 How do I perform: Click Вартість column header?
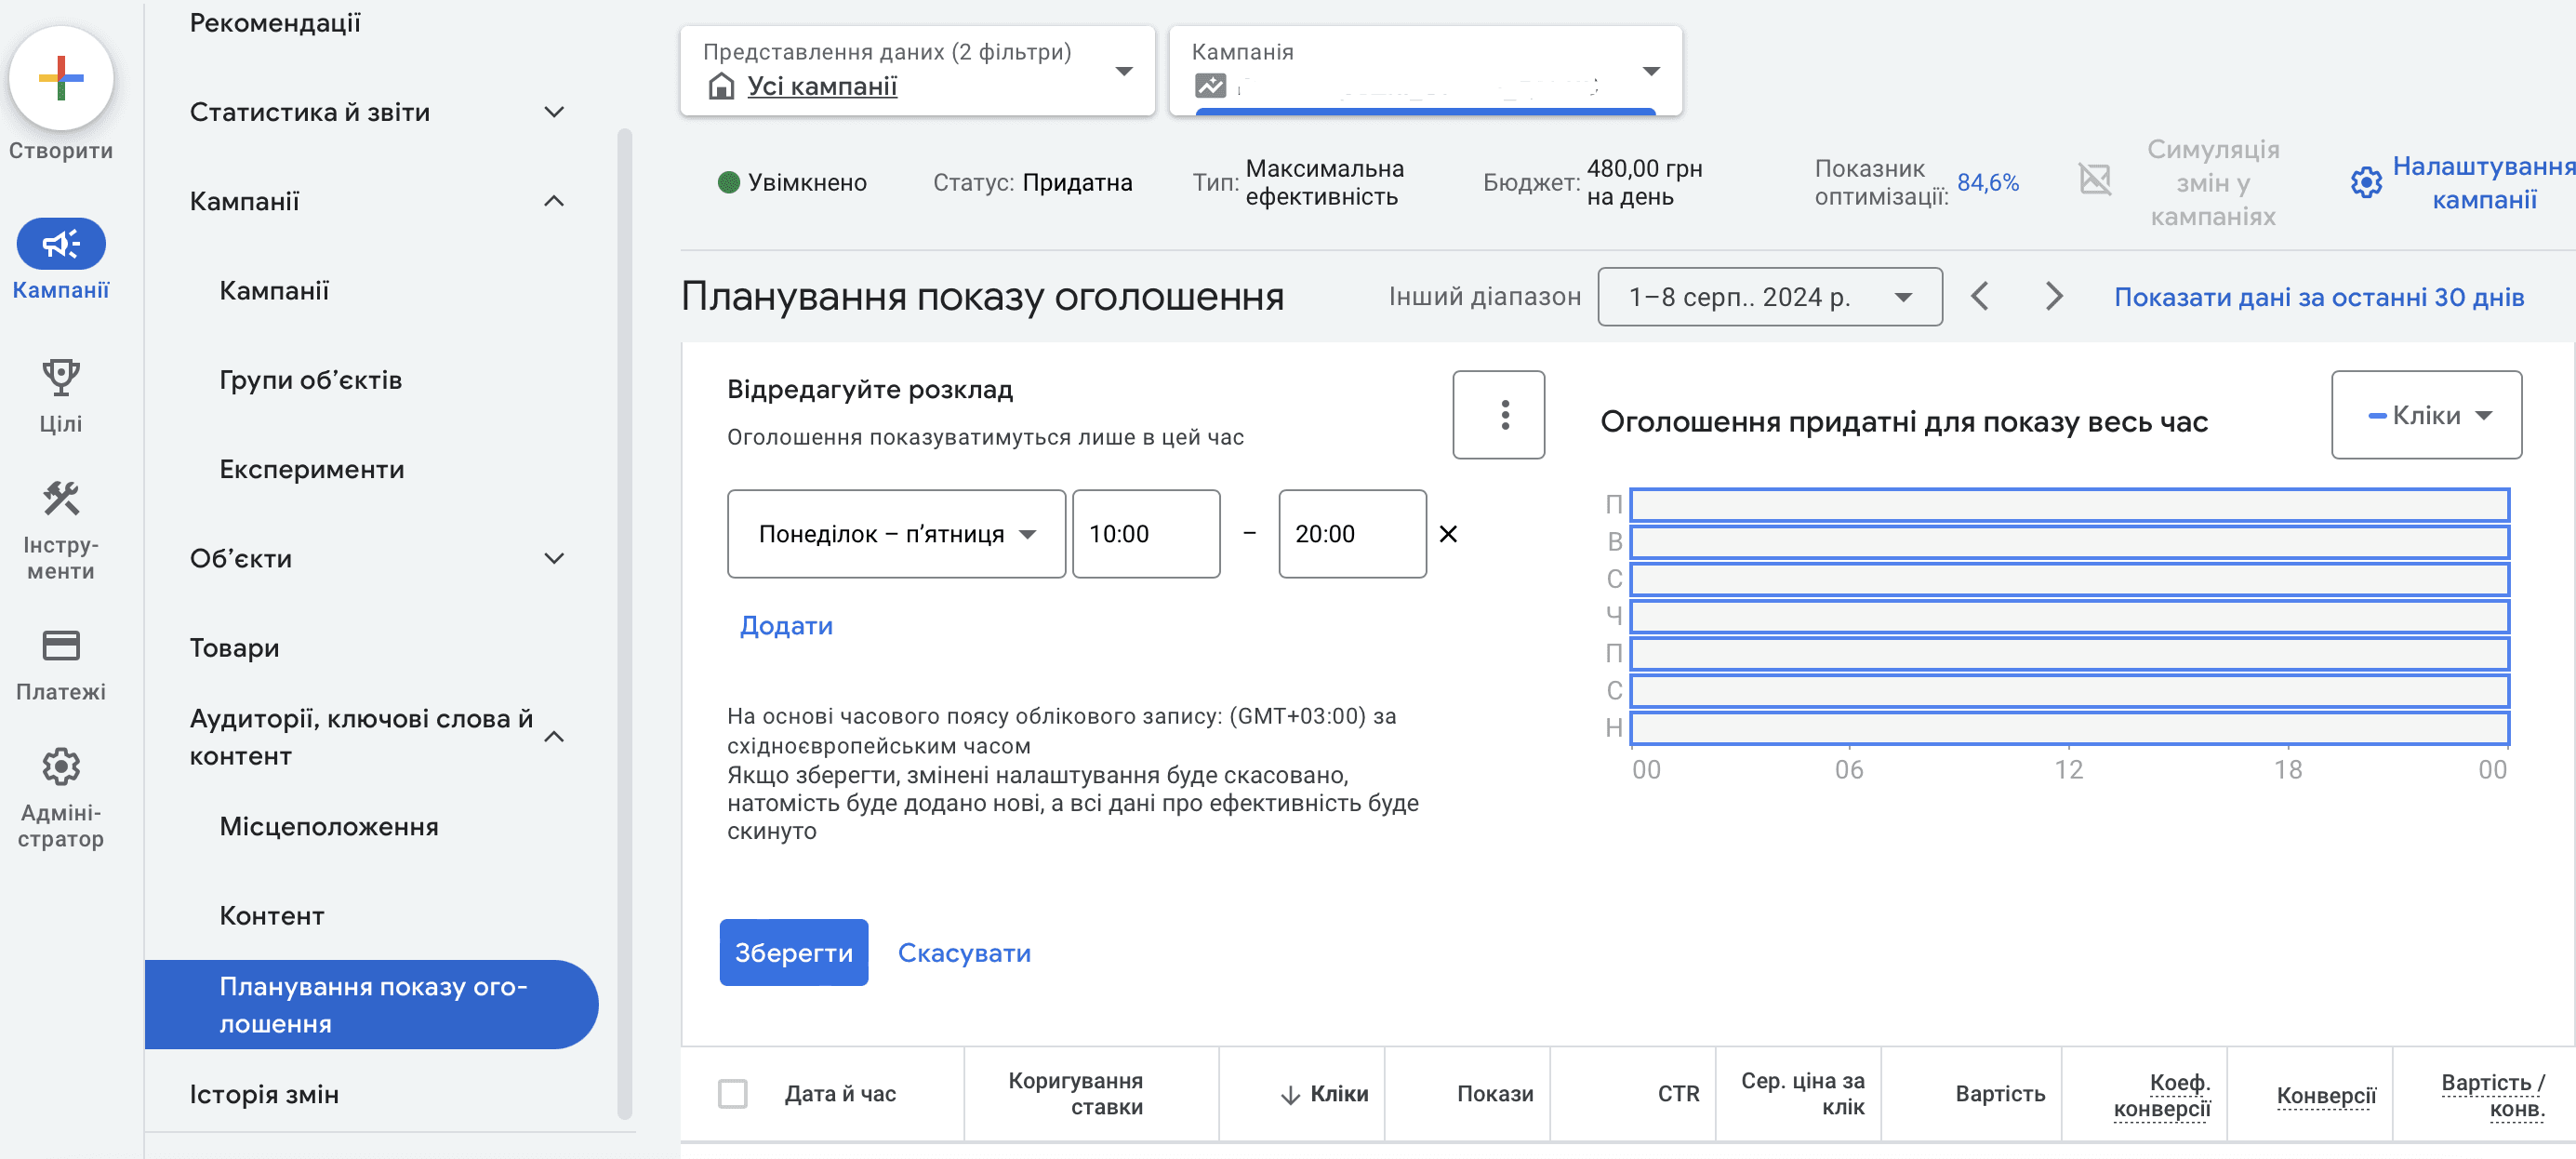2000,1094
